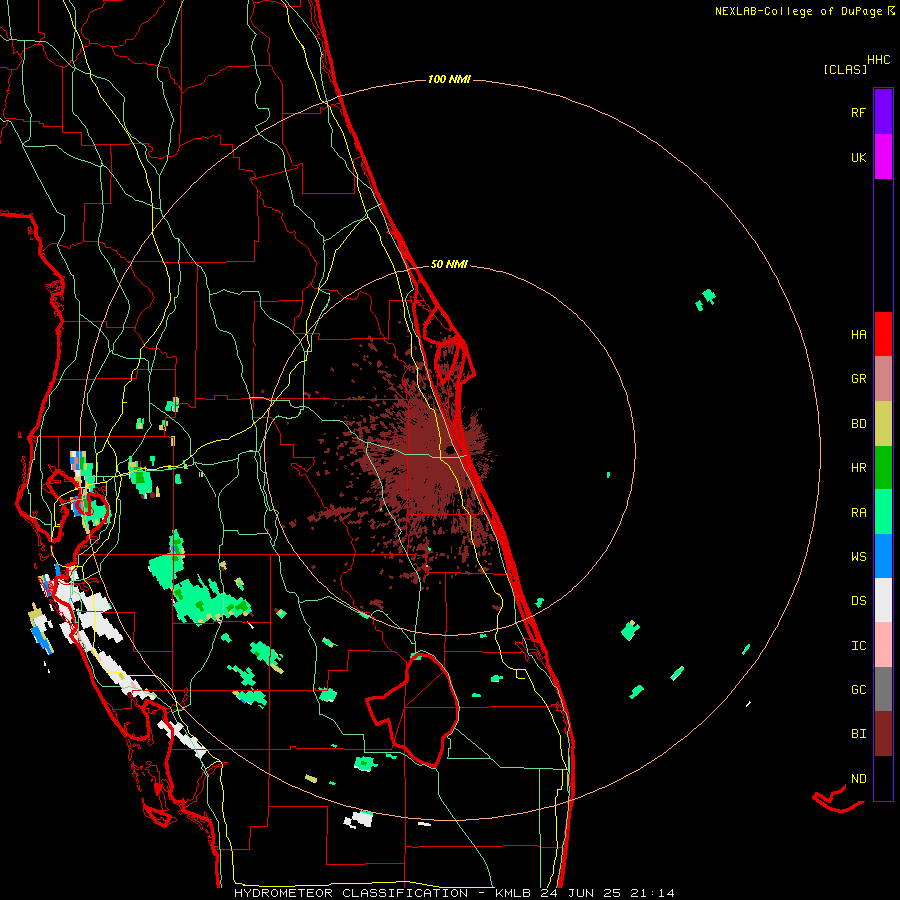Click the ND legend label
Viewport: 900px width, 900px height.
coord(859,779)
